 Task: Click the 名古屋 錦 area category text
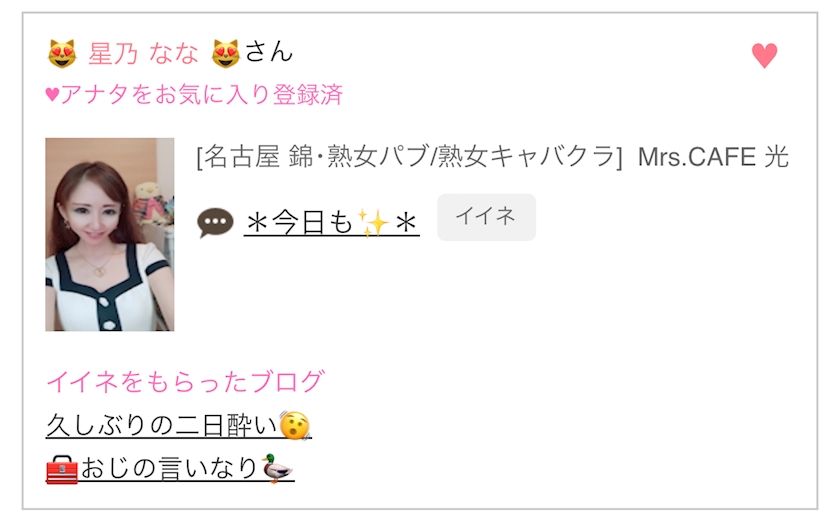[258, 157]
